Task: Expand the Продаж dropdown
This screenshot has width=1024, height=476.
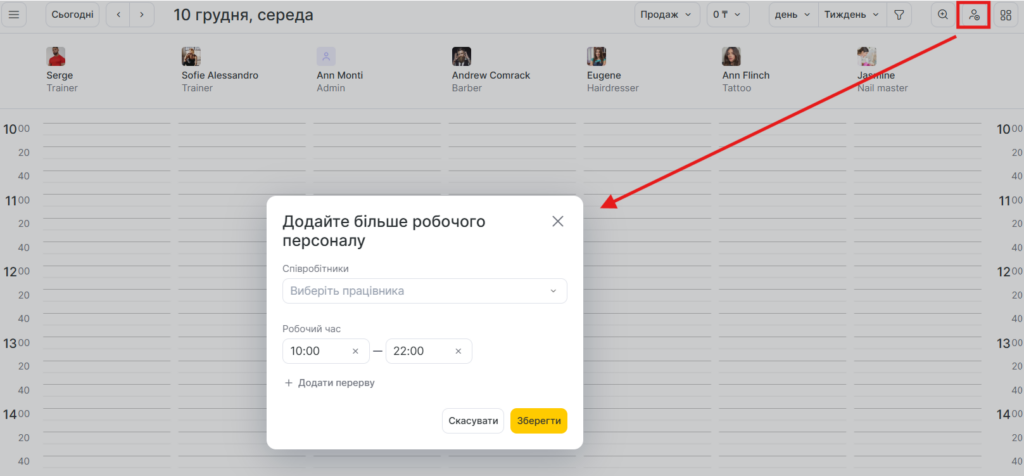Action: point(666,15)
